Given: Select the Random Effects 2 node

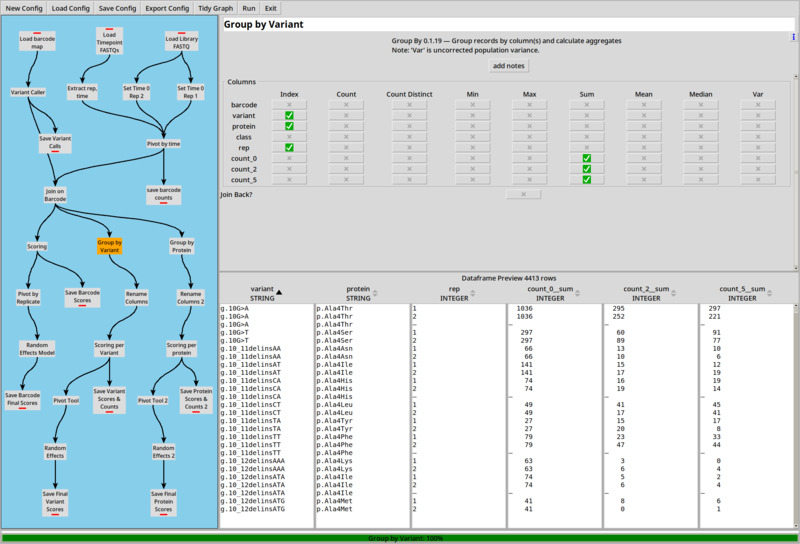Looking at the screenshot, I should [x=163, y=452].
